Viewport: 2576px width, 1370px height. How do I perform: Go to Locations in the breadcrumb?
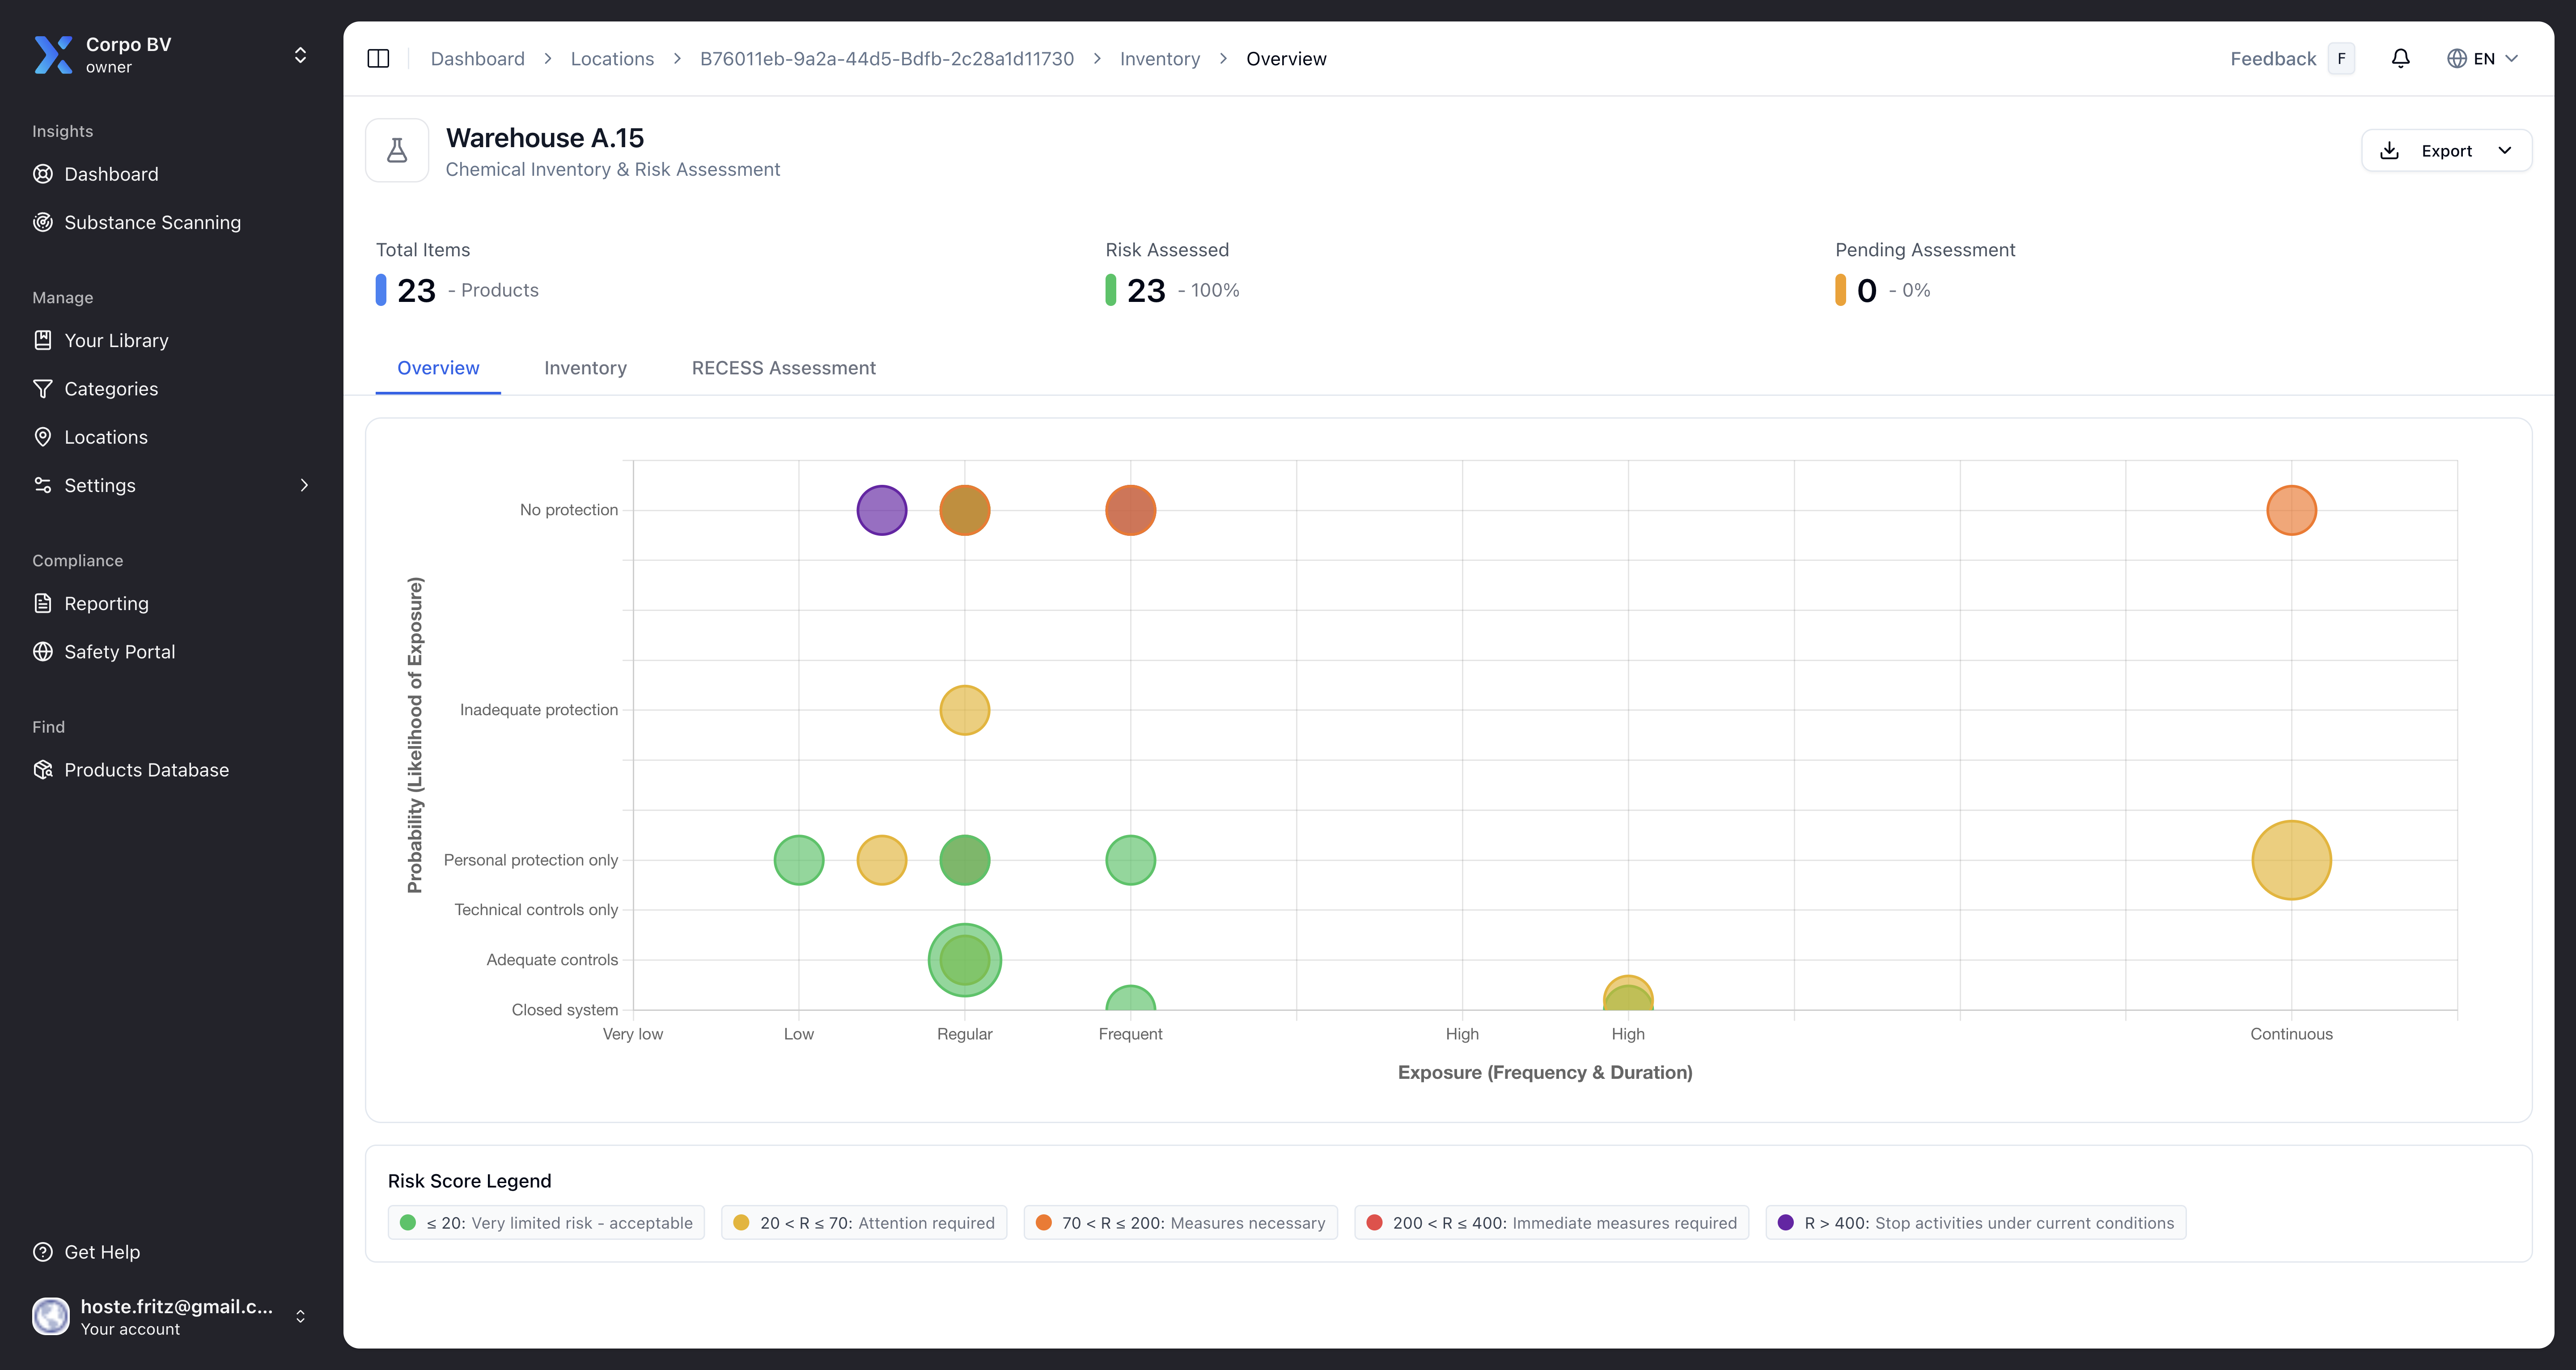[x=612, y=59]
